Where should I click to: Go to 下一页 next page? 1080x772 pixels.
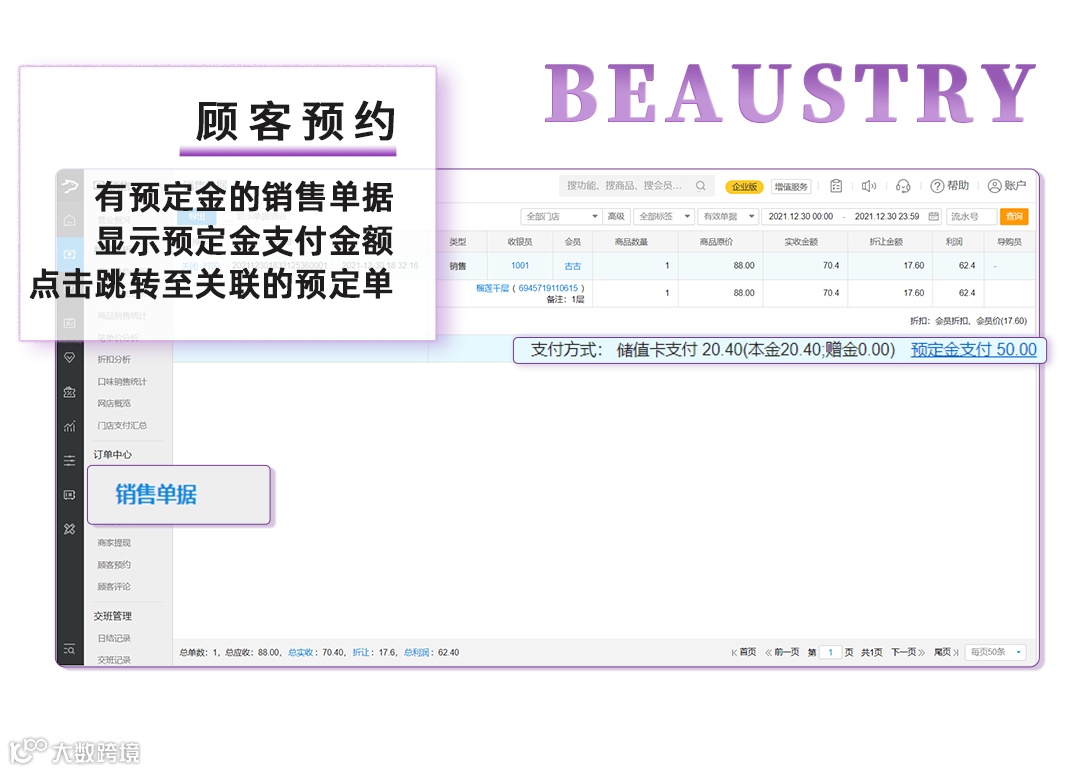(908, 652)
